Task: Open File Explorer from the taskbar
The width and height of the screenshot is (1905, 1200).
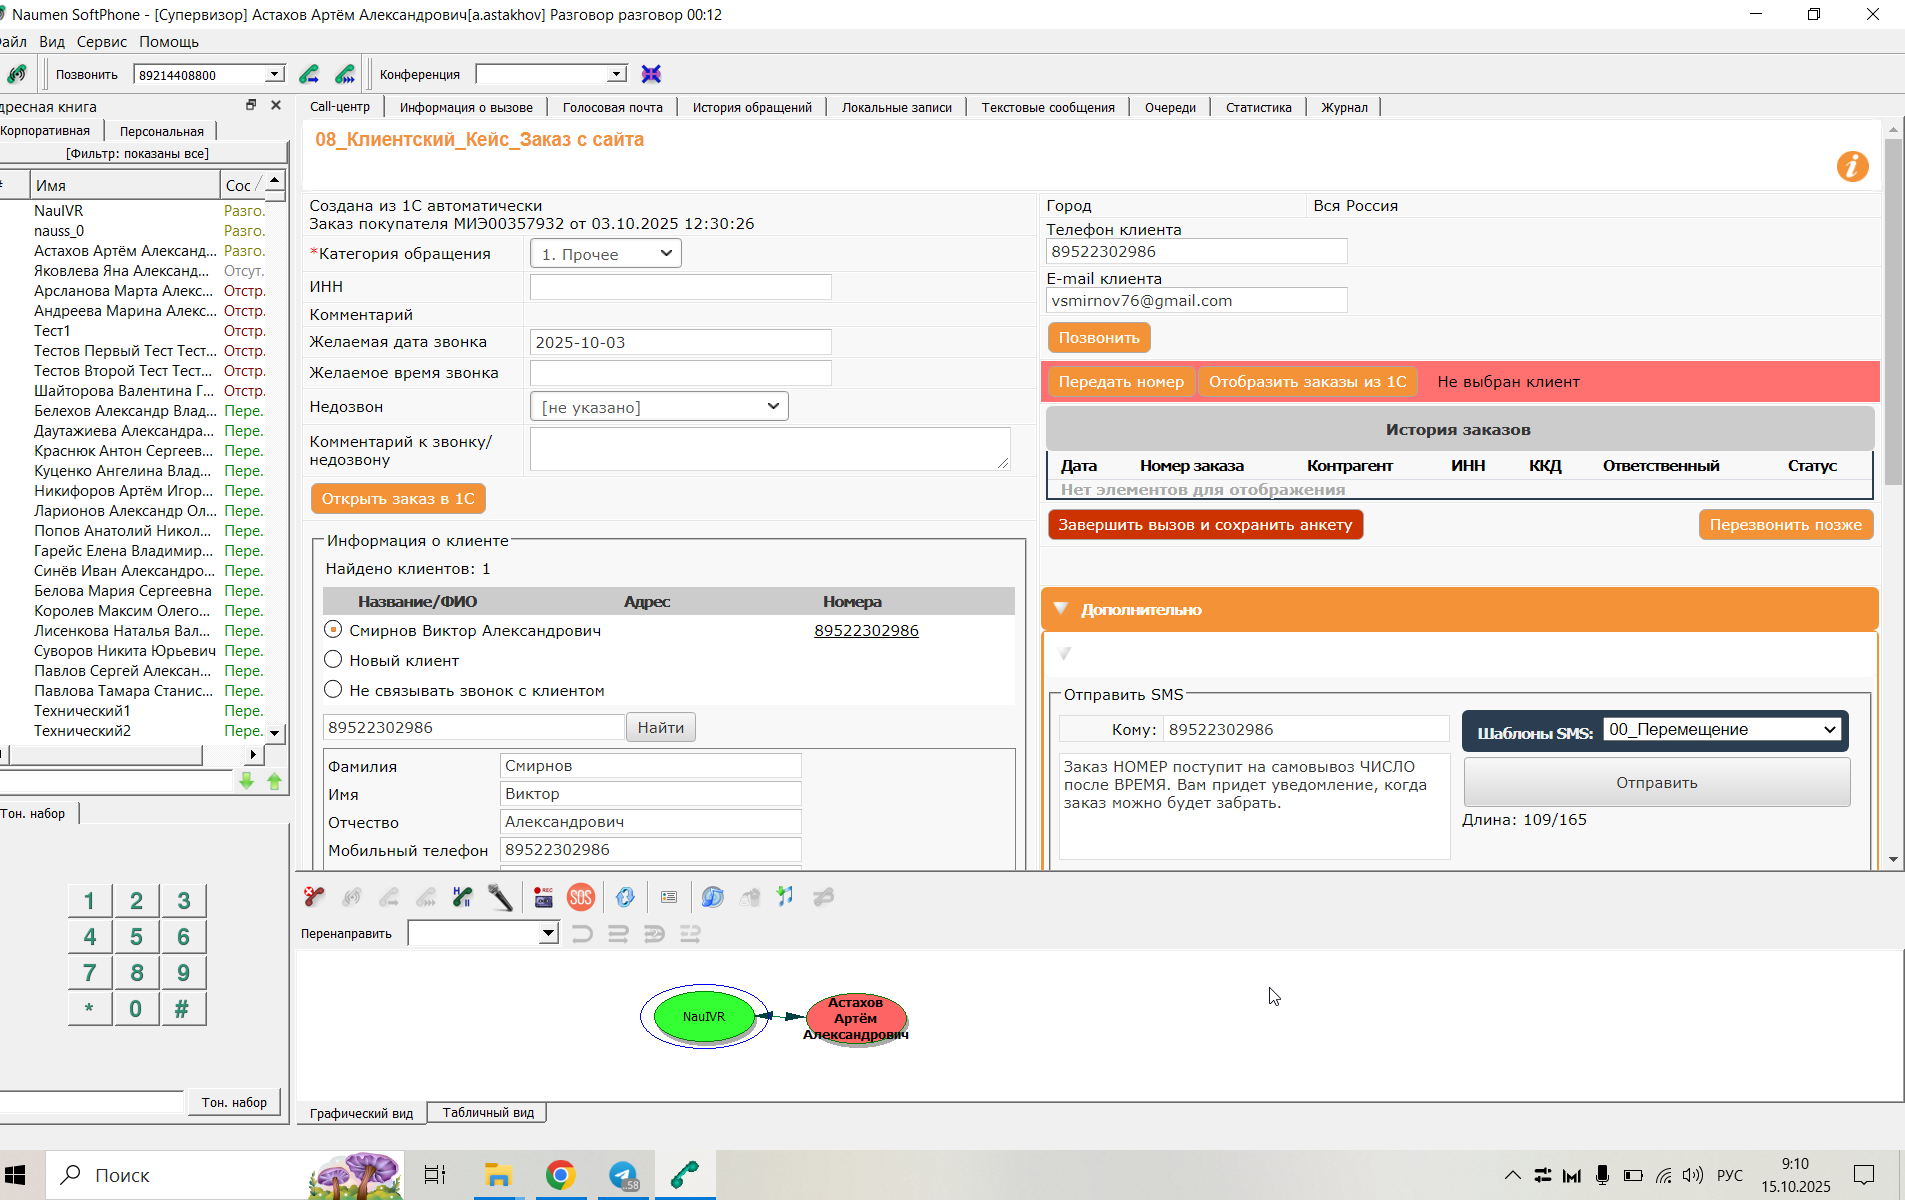Action: pos(497,1175)
